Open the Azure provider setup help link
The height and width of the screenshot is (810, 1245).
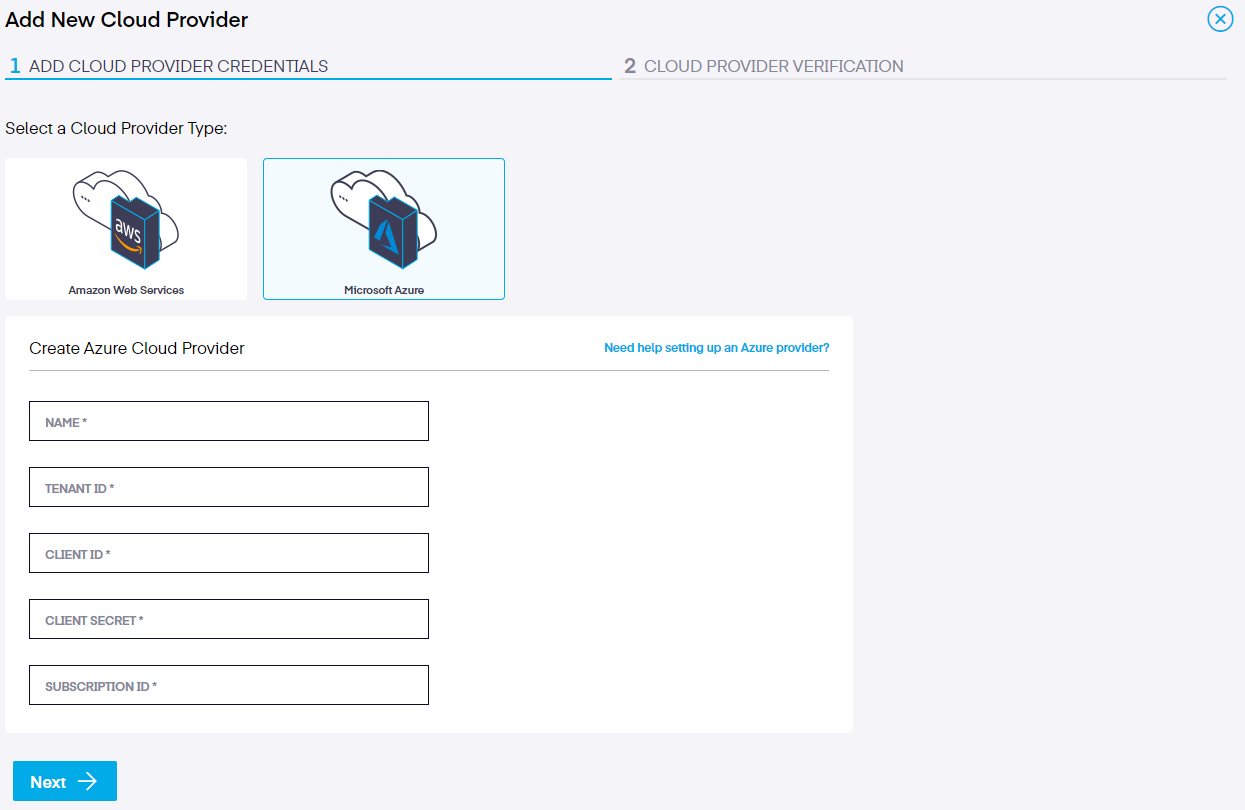pos(716,347)
